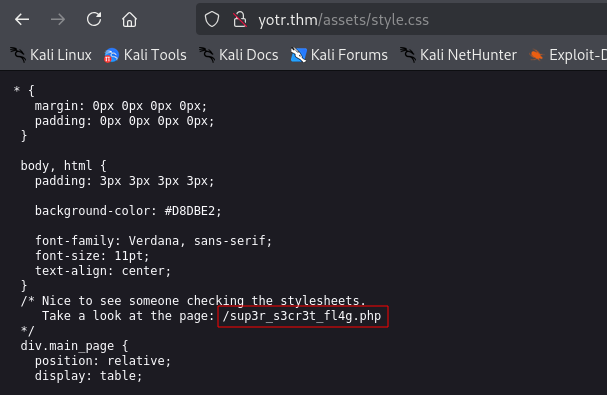Click the display: table line
Image resolution: width=607 pixels, height=395 pixels.
click(x=89, y=376)
